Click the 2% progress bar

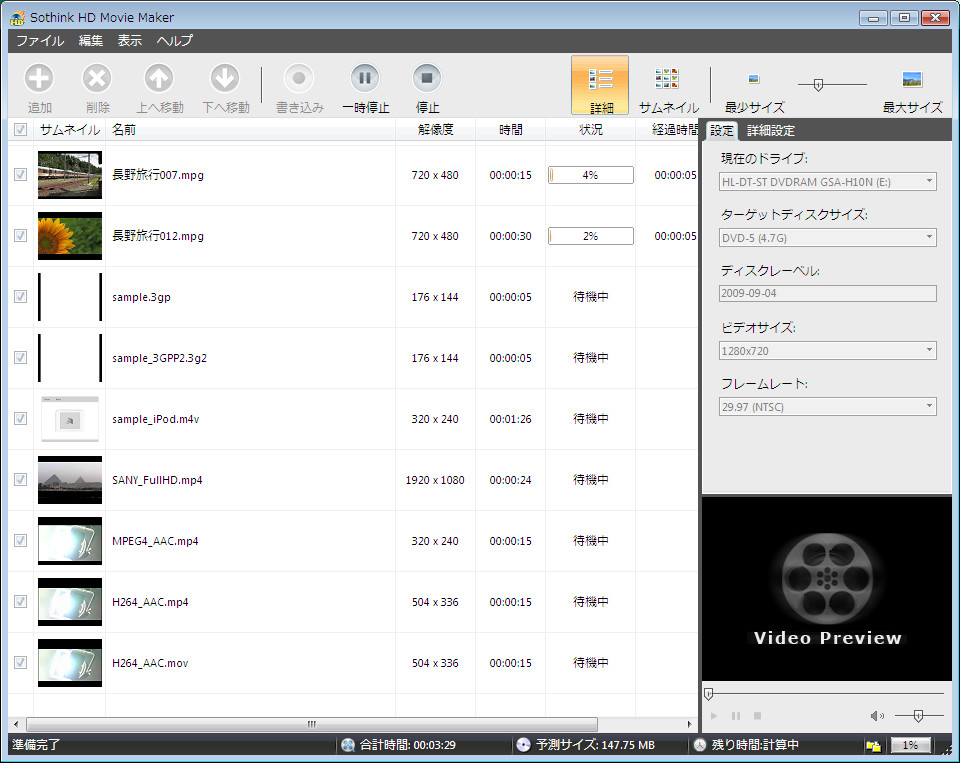590,236
